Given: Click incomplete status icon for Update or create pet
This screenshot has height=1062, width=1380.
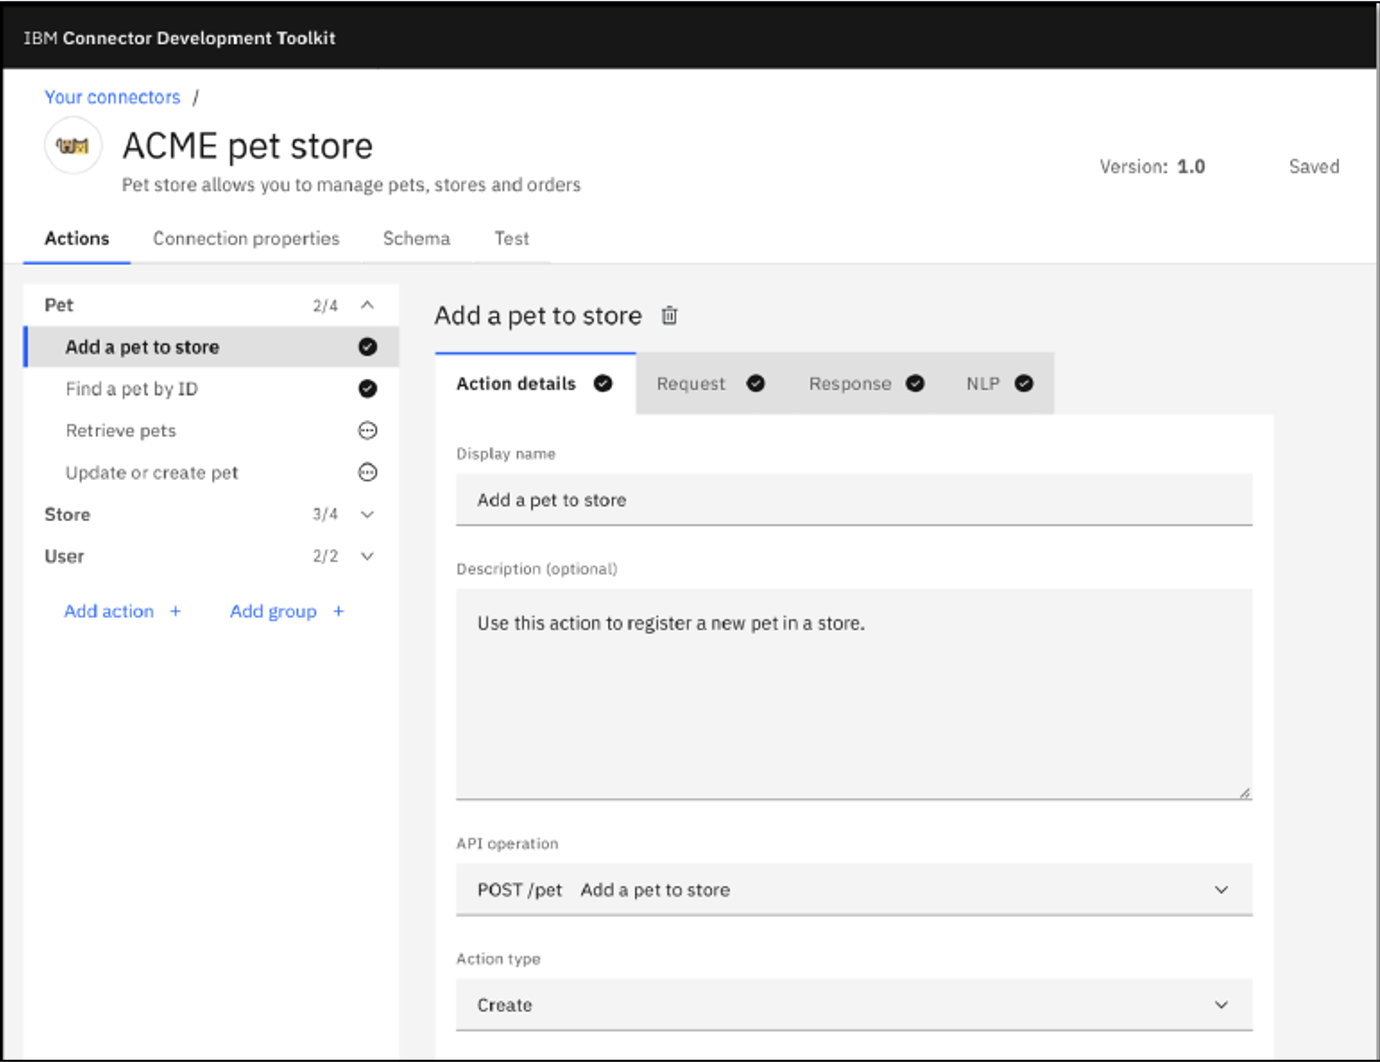Looking at the screenshot, I should (x=368, y=473).
